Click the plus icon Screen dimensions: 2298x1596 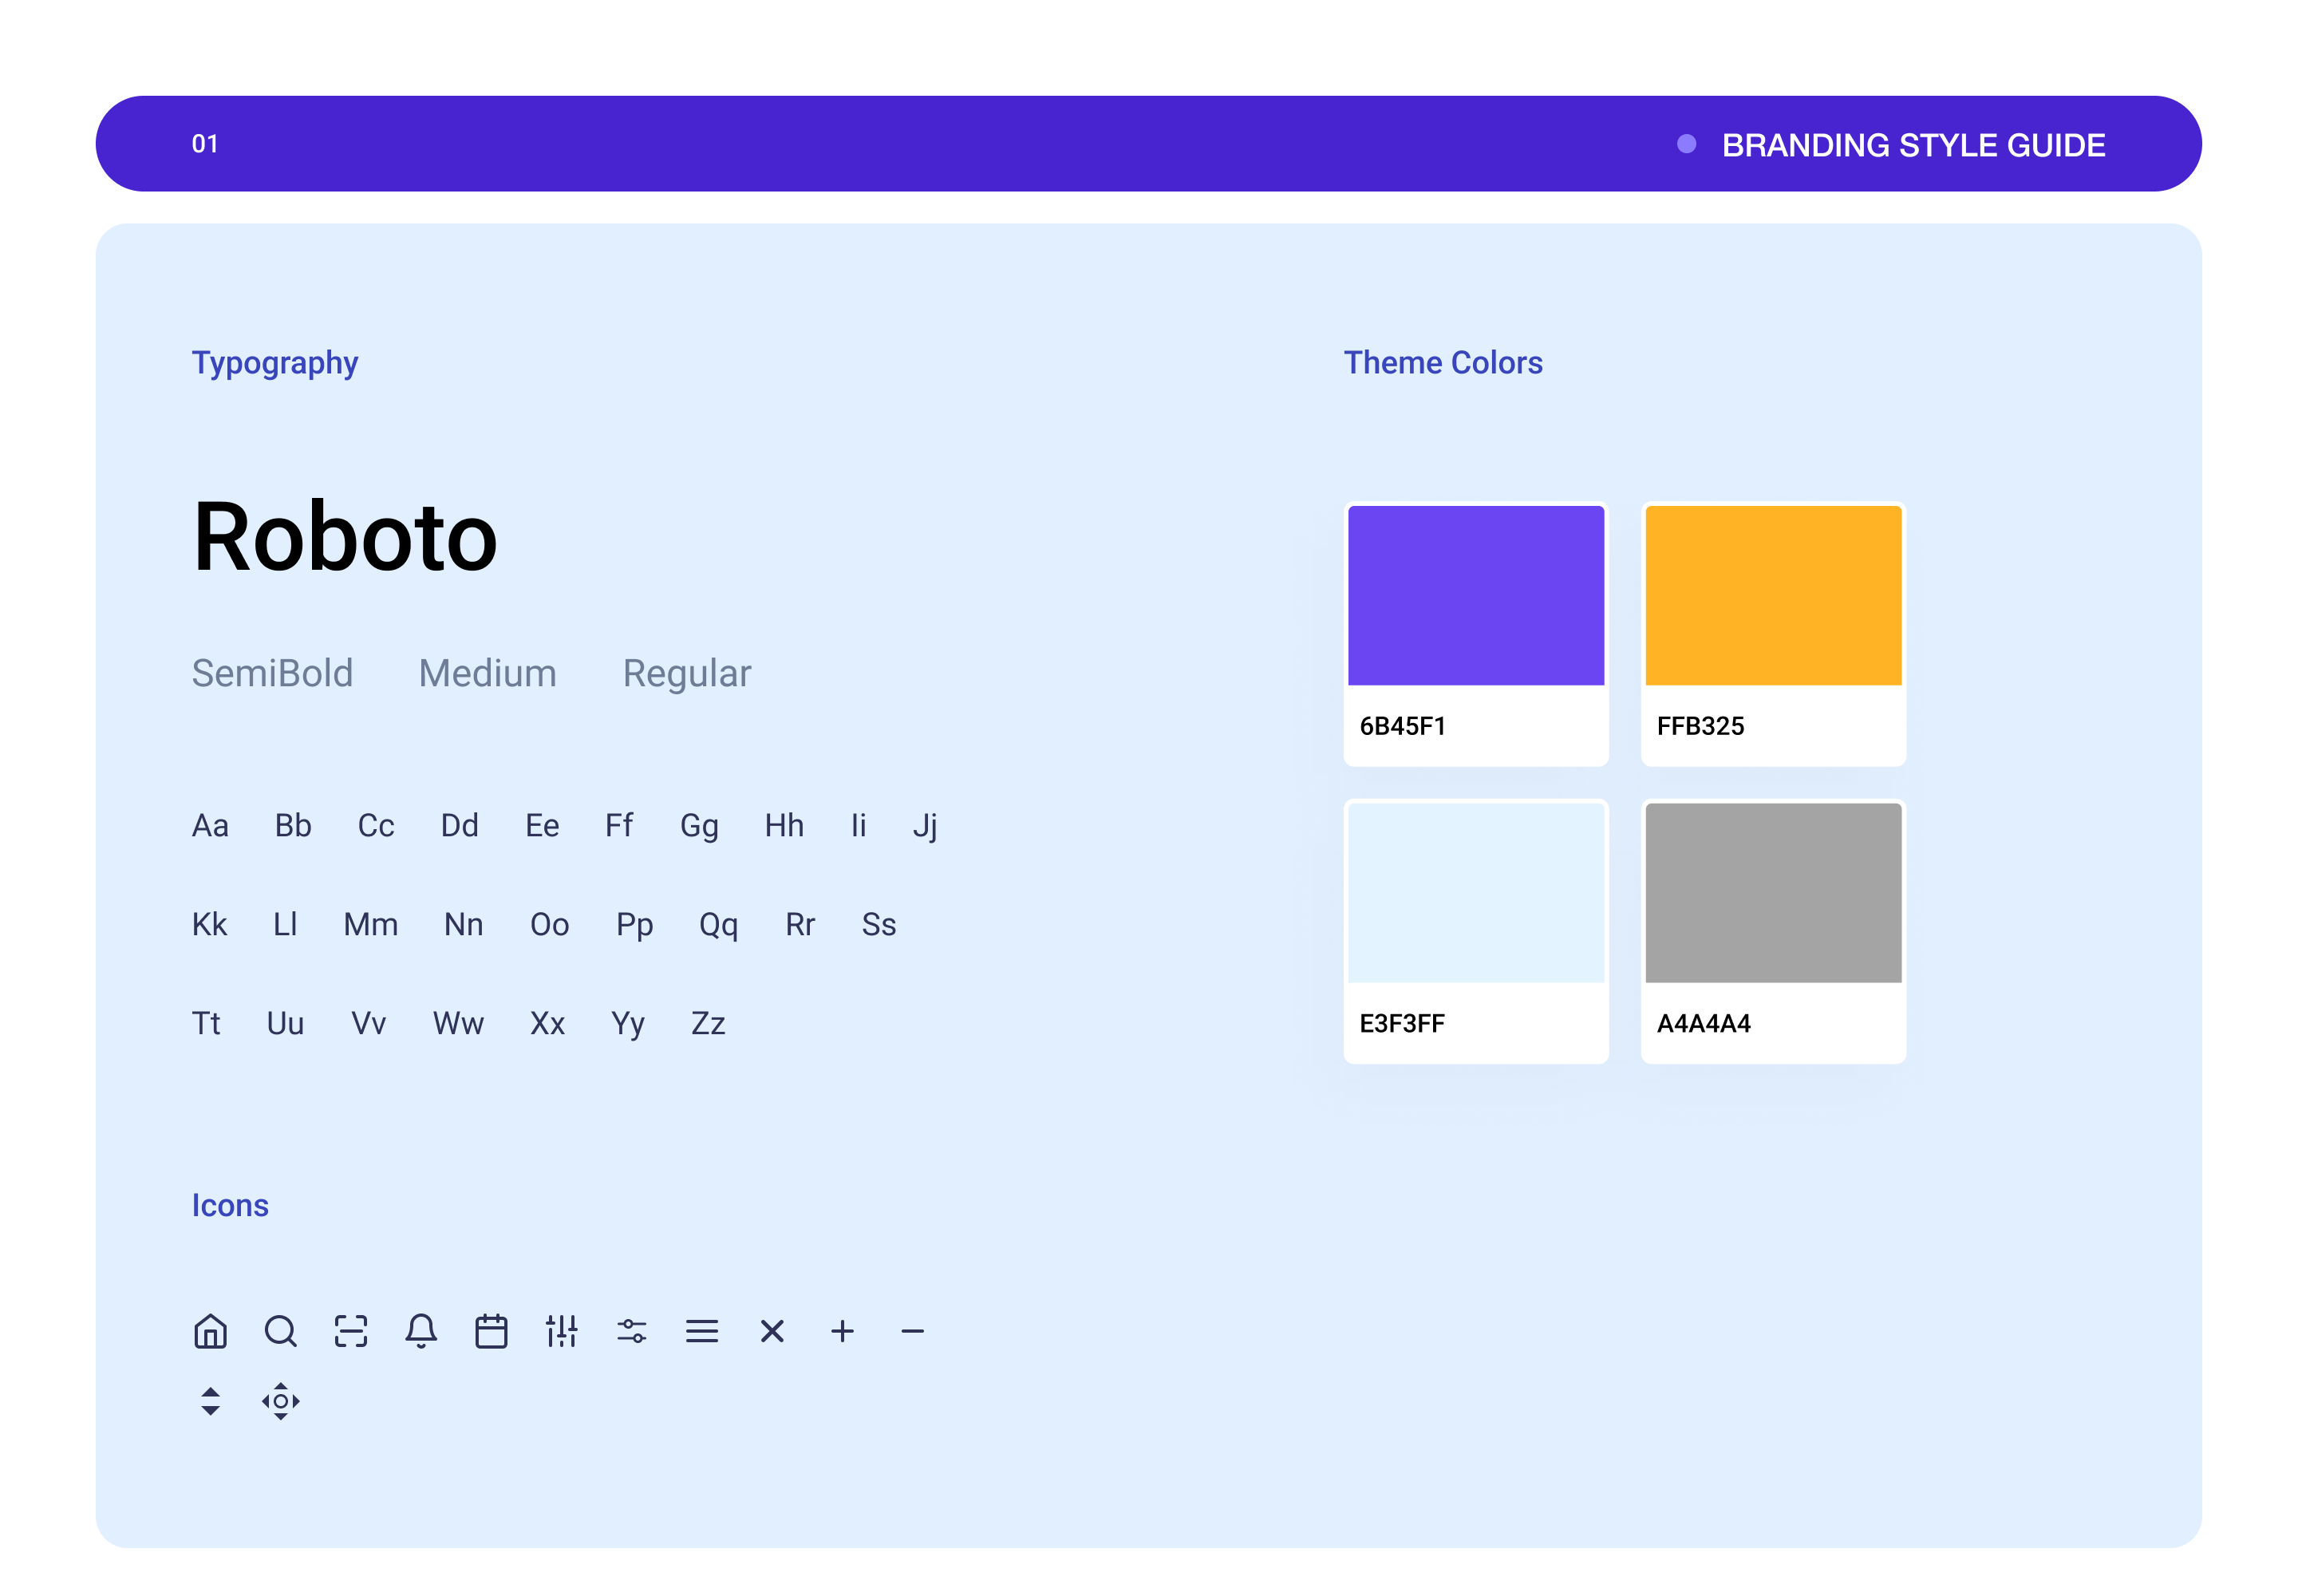842,1331
